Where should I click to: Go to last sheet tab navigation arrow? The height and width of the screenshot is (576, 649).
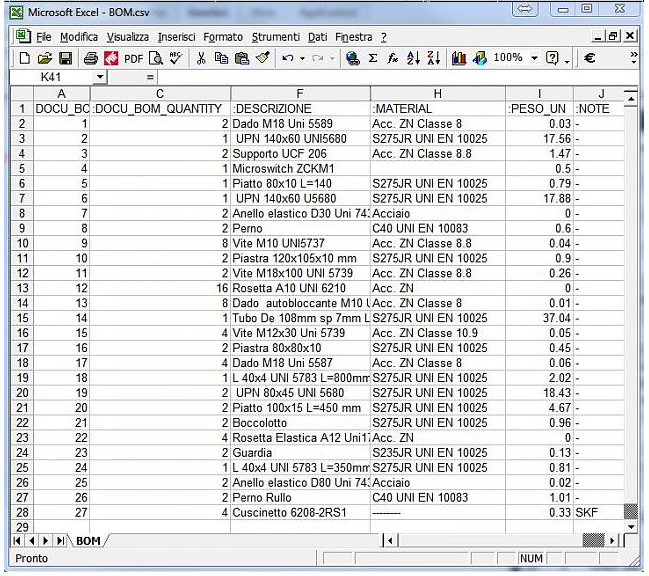coord(60,541)
